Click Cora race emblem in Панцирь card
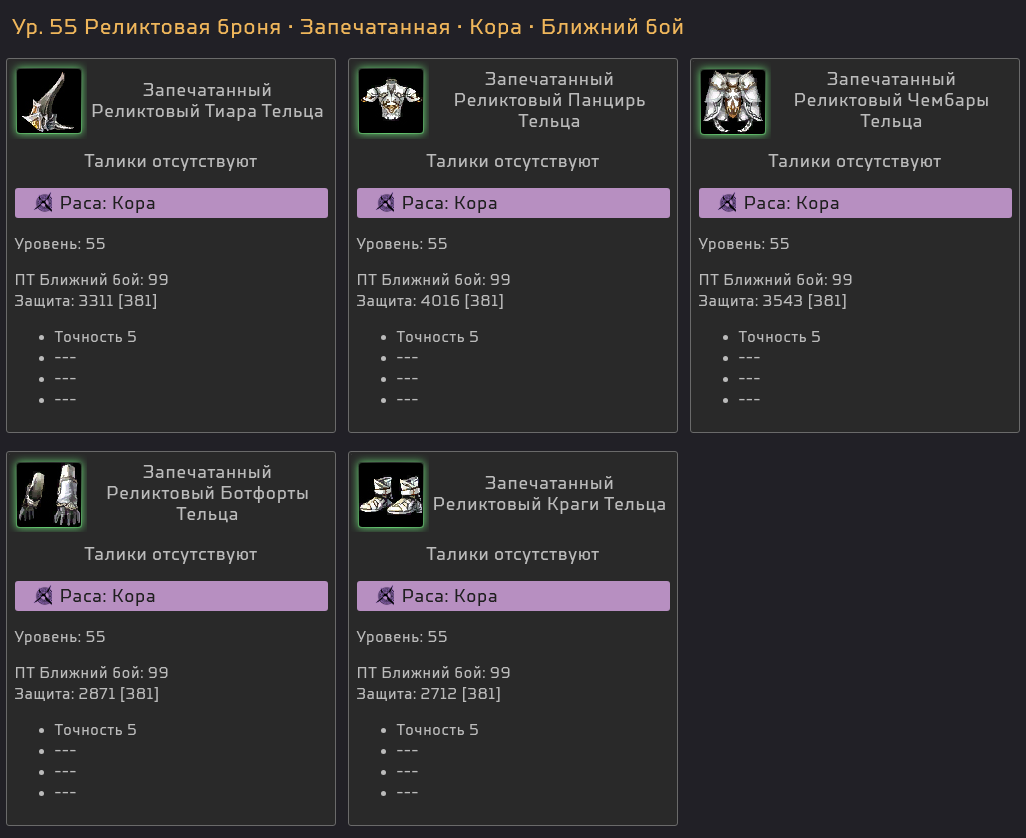This screenshot has width=1026, height=838. coord(385,203)
